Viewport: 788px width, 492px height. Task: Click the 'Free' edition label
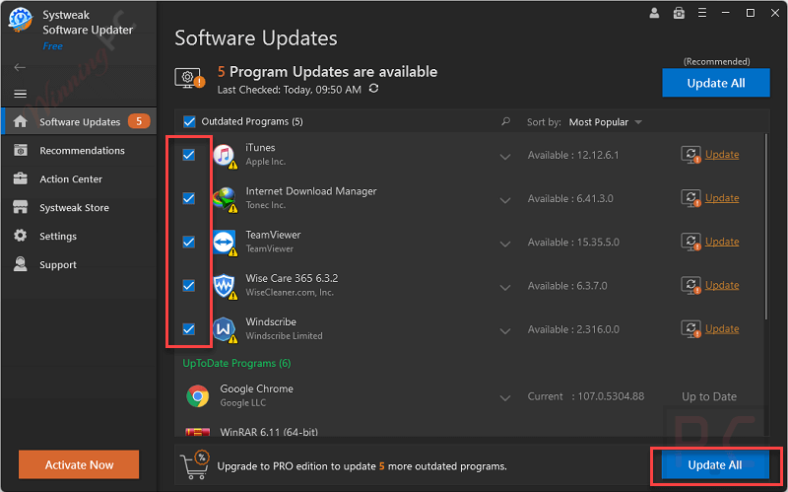pos(53,46)
